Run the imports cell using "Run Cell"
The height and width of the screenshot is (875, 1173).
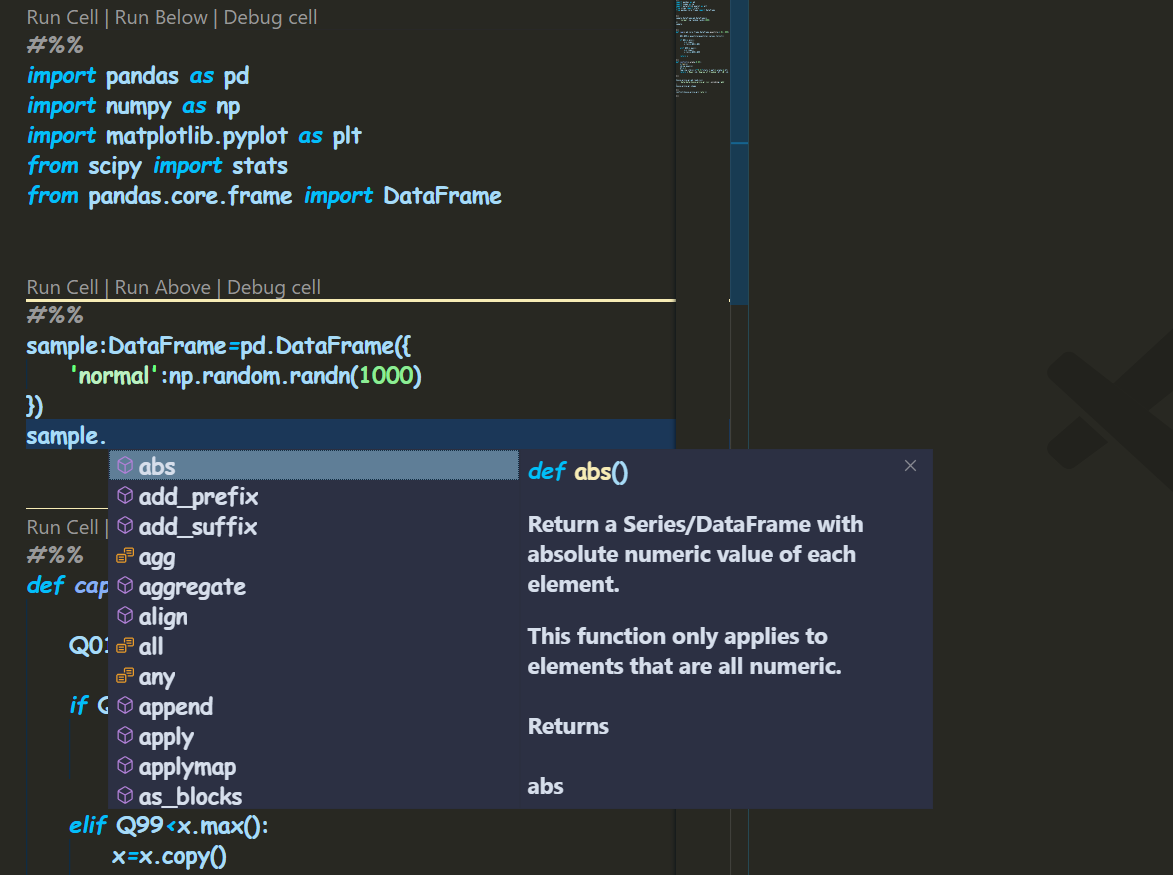62,17
